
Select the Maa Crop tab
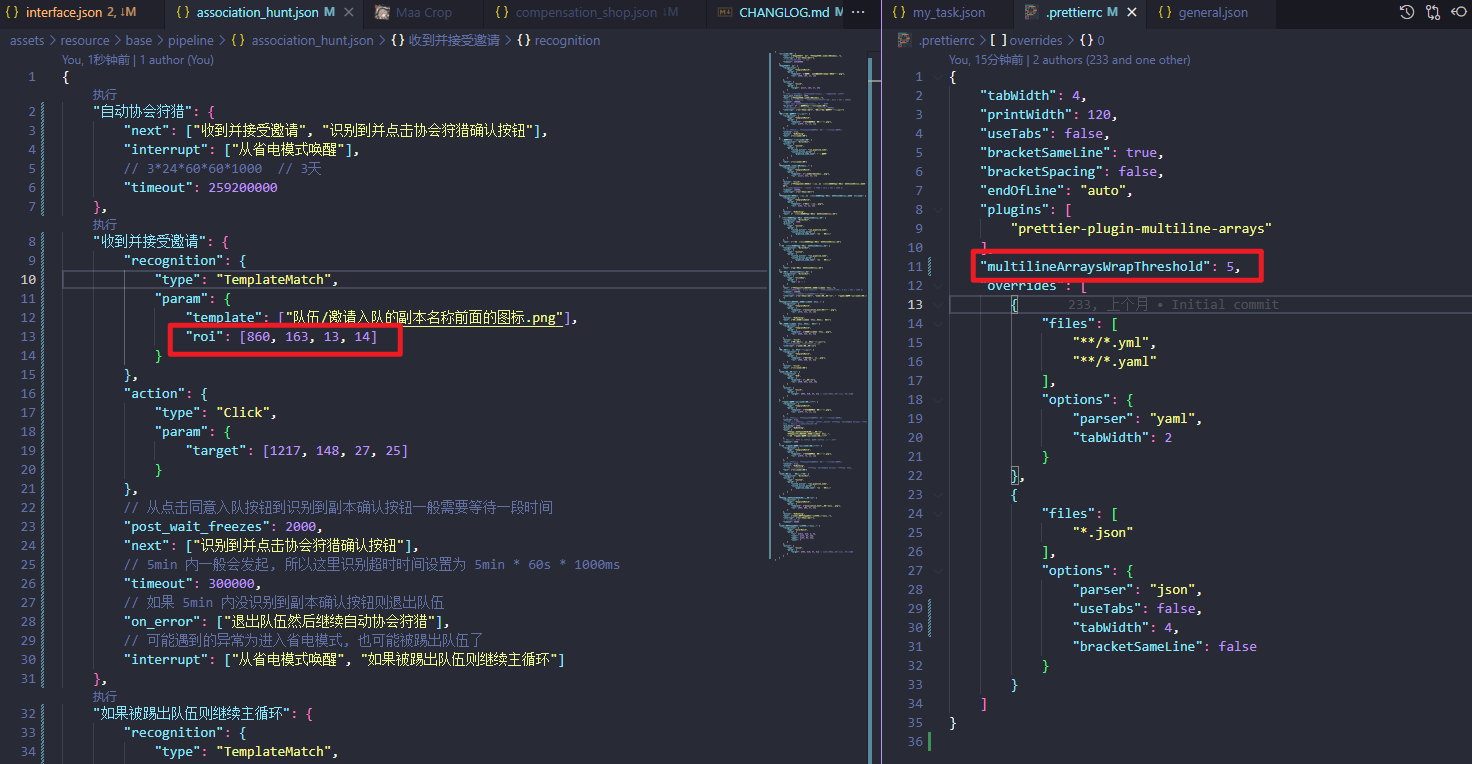point(425,13)
